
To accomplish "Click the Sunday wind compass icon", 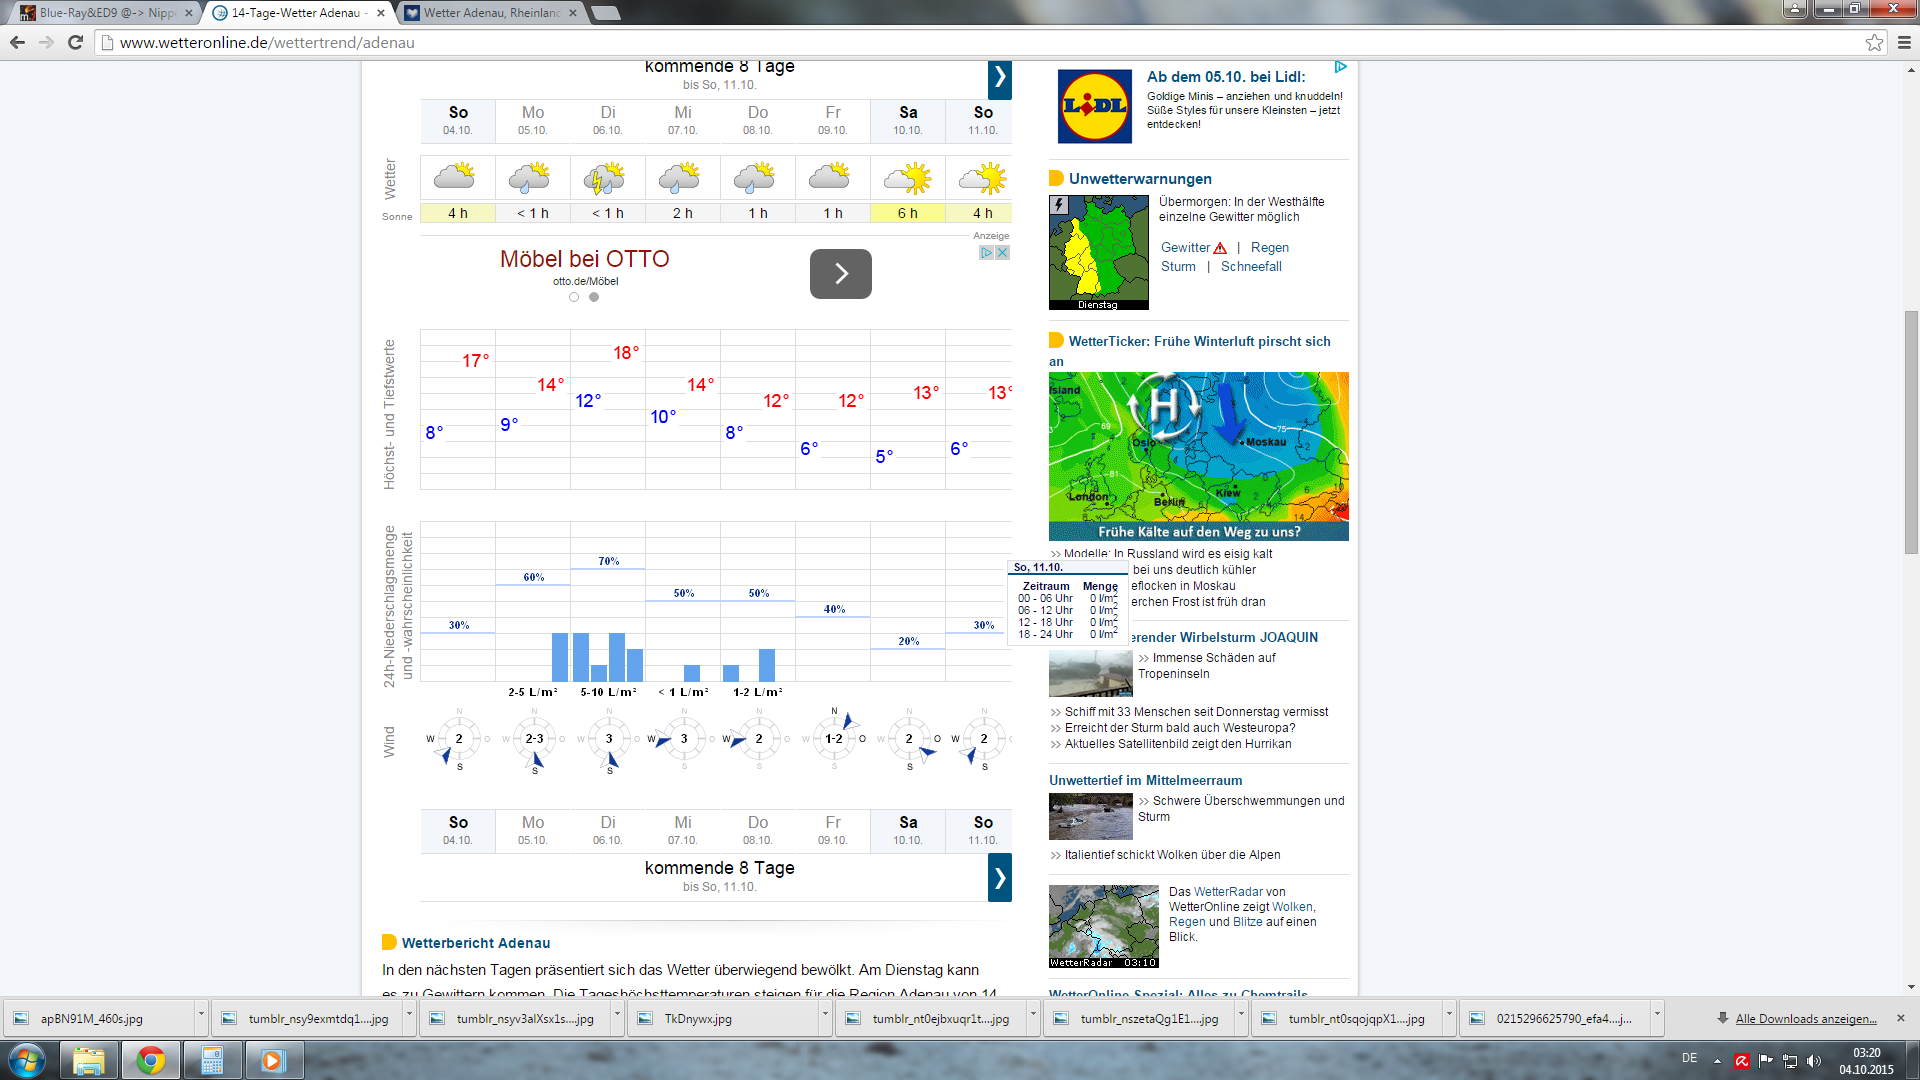I will (x=457, y=740).
